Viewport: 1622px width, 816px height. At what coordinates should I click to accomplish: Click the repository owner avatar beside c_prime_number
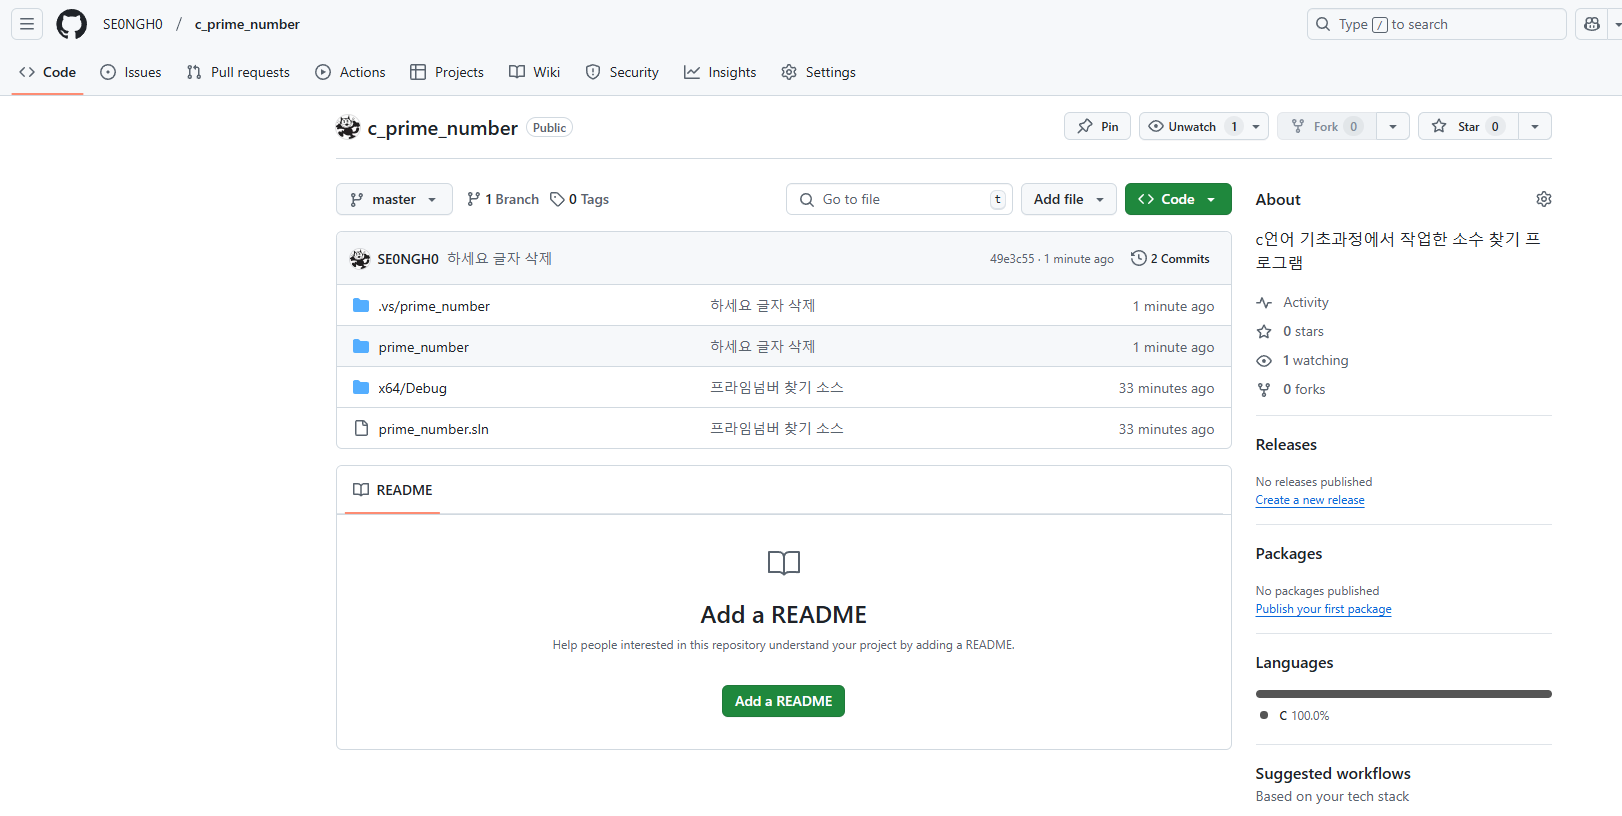point(348,127)
